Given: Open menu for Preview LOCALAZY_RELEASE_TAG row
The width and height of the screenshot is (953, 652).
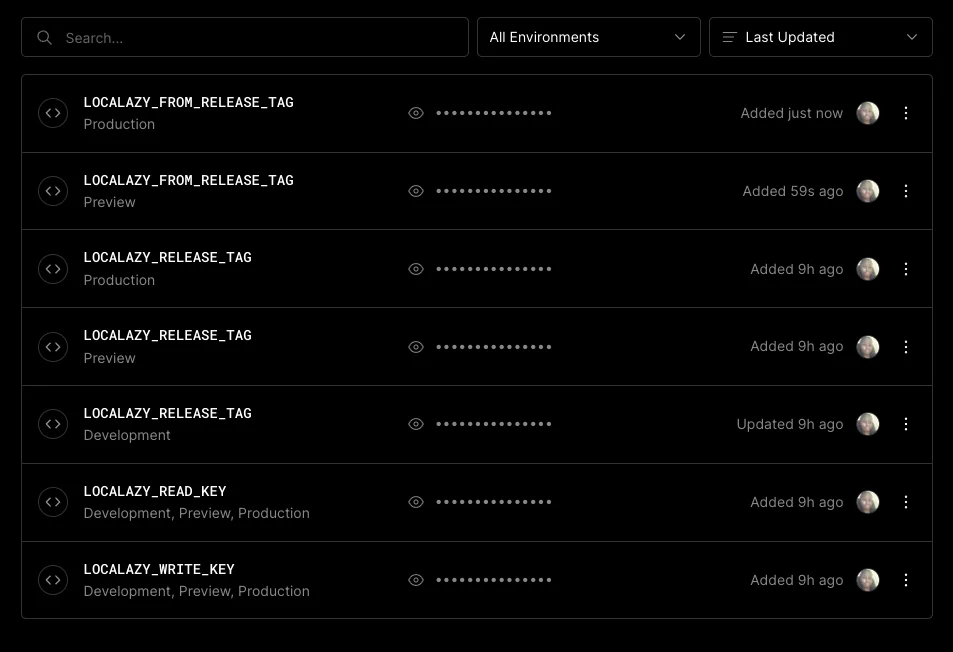Looking at the screenshot, I should point(906,347).
